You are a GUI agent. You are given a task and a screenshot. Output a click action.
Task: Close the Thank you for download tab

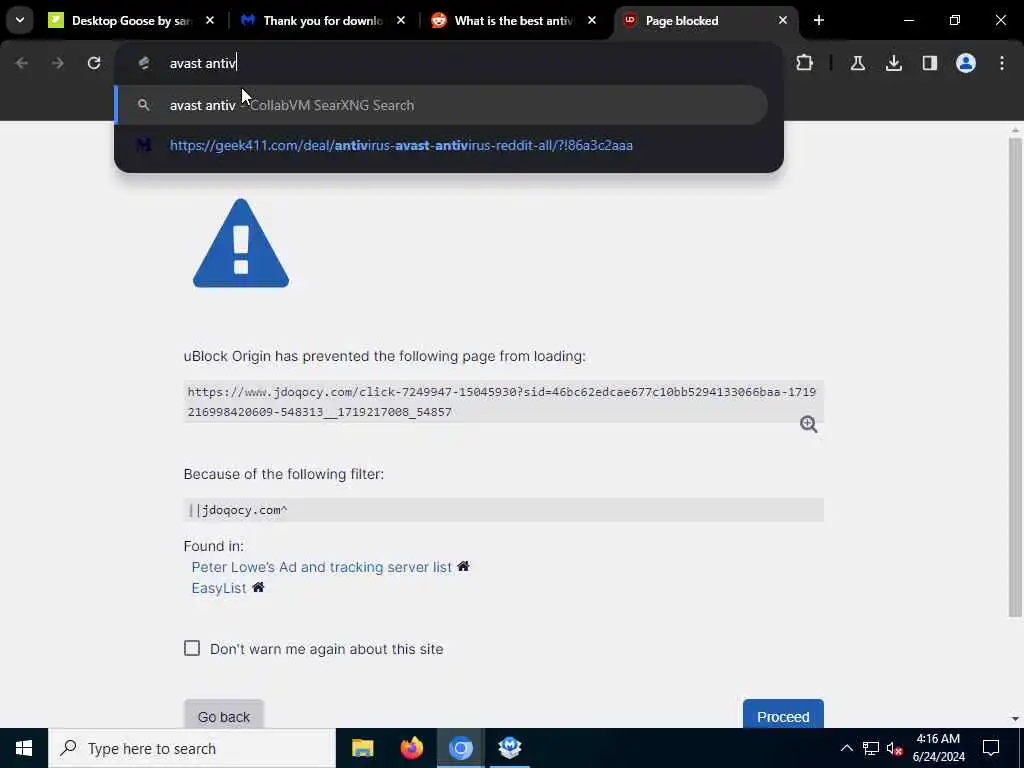[401, 21]
